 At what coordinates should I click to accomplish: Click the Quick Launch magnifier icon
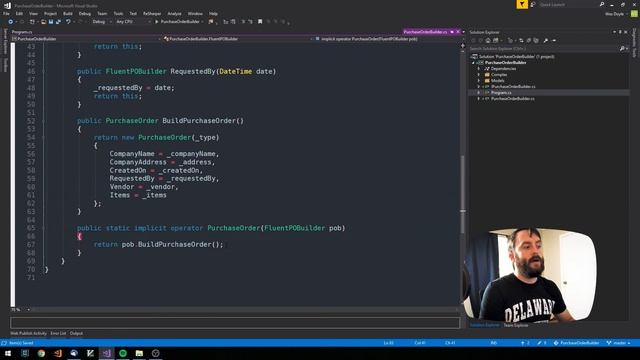602,4
